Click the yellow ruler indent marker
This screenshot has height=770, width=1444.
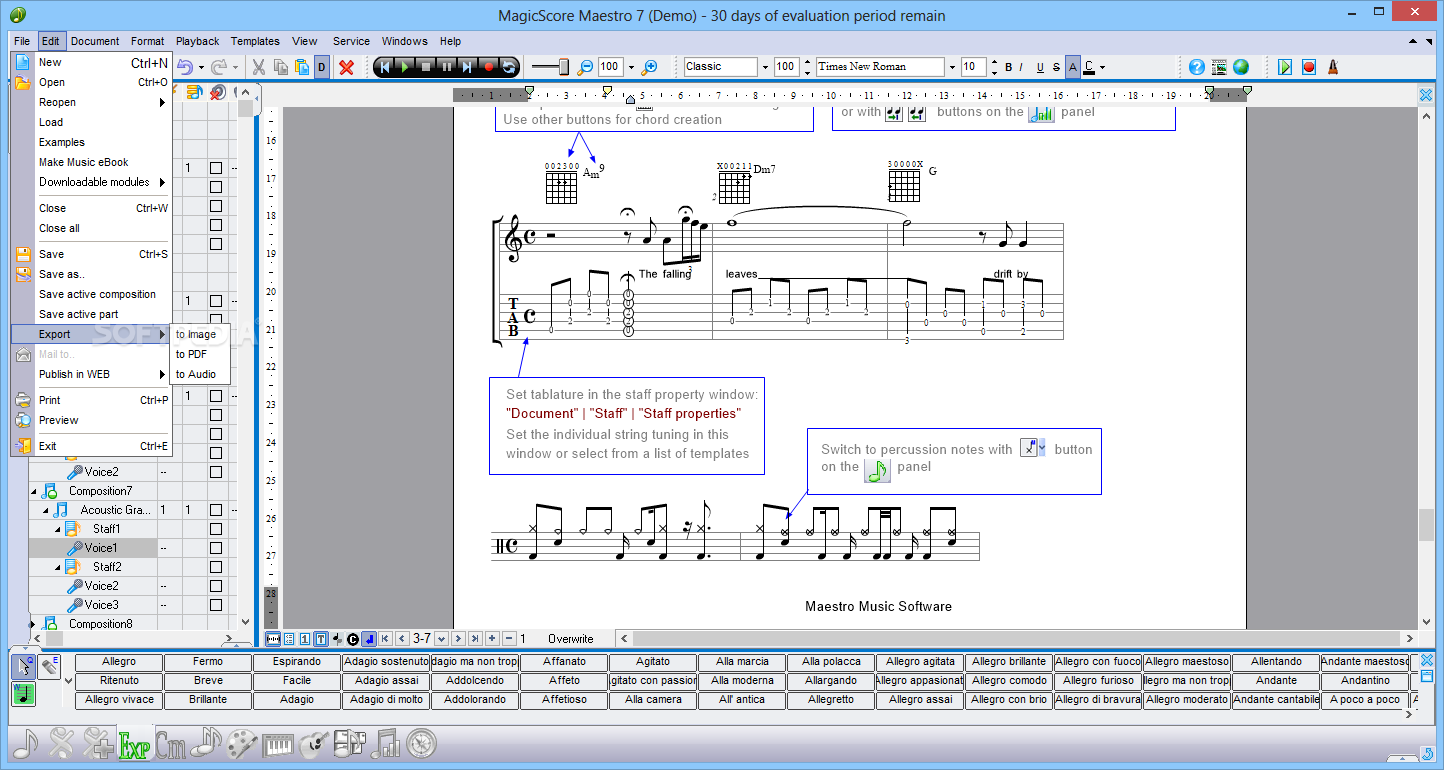607,92
